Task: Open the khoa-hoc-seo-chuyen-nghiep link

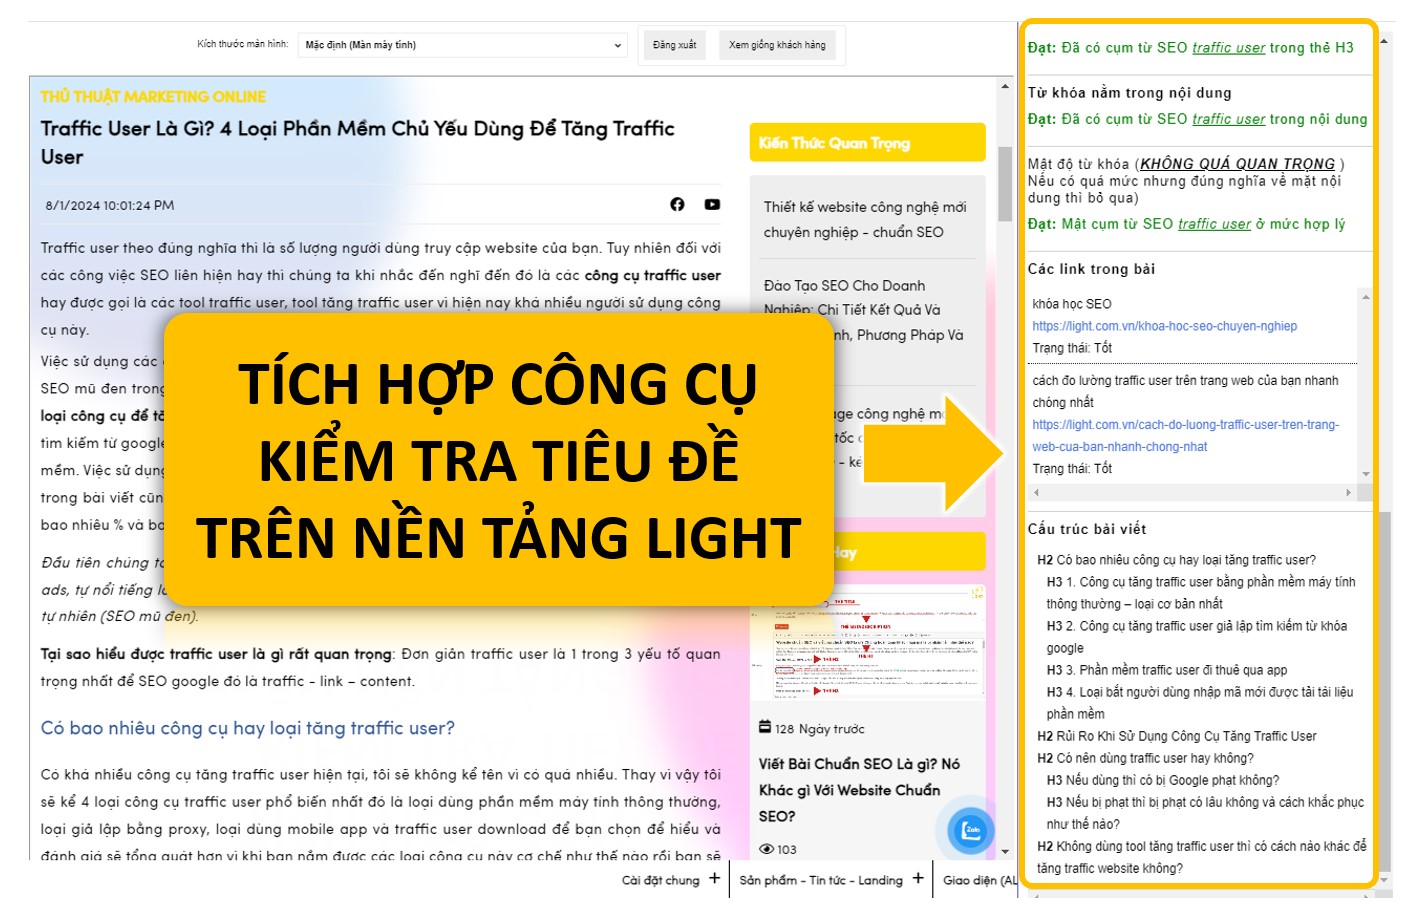Action: [1164, 326]
